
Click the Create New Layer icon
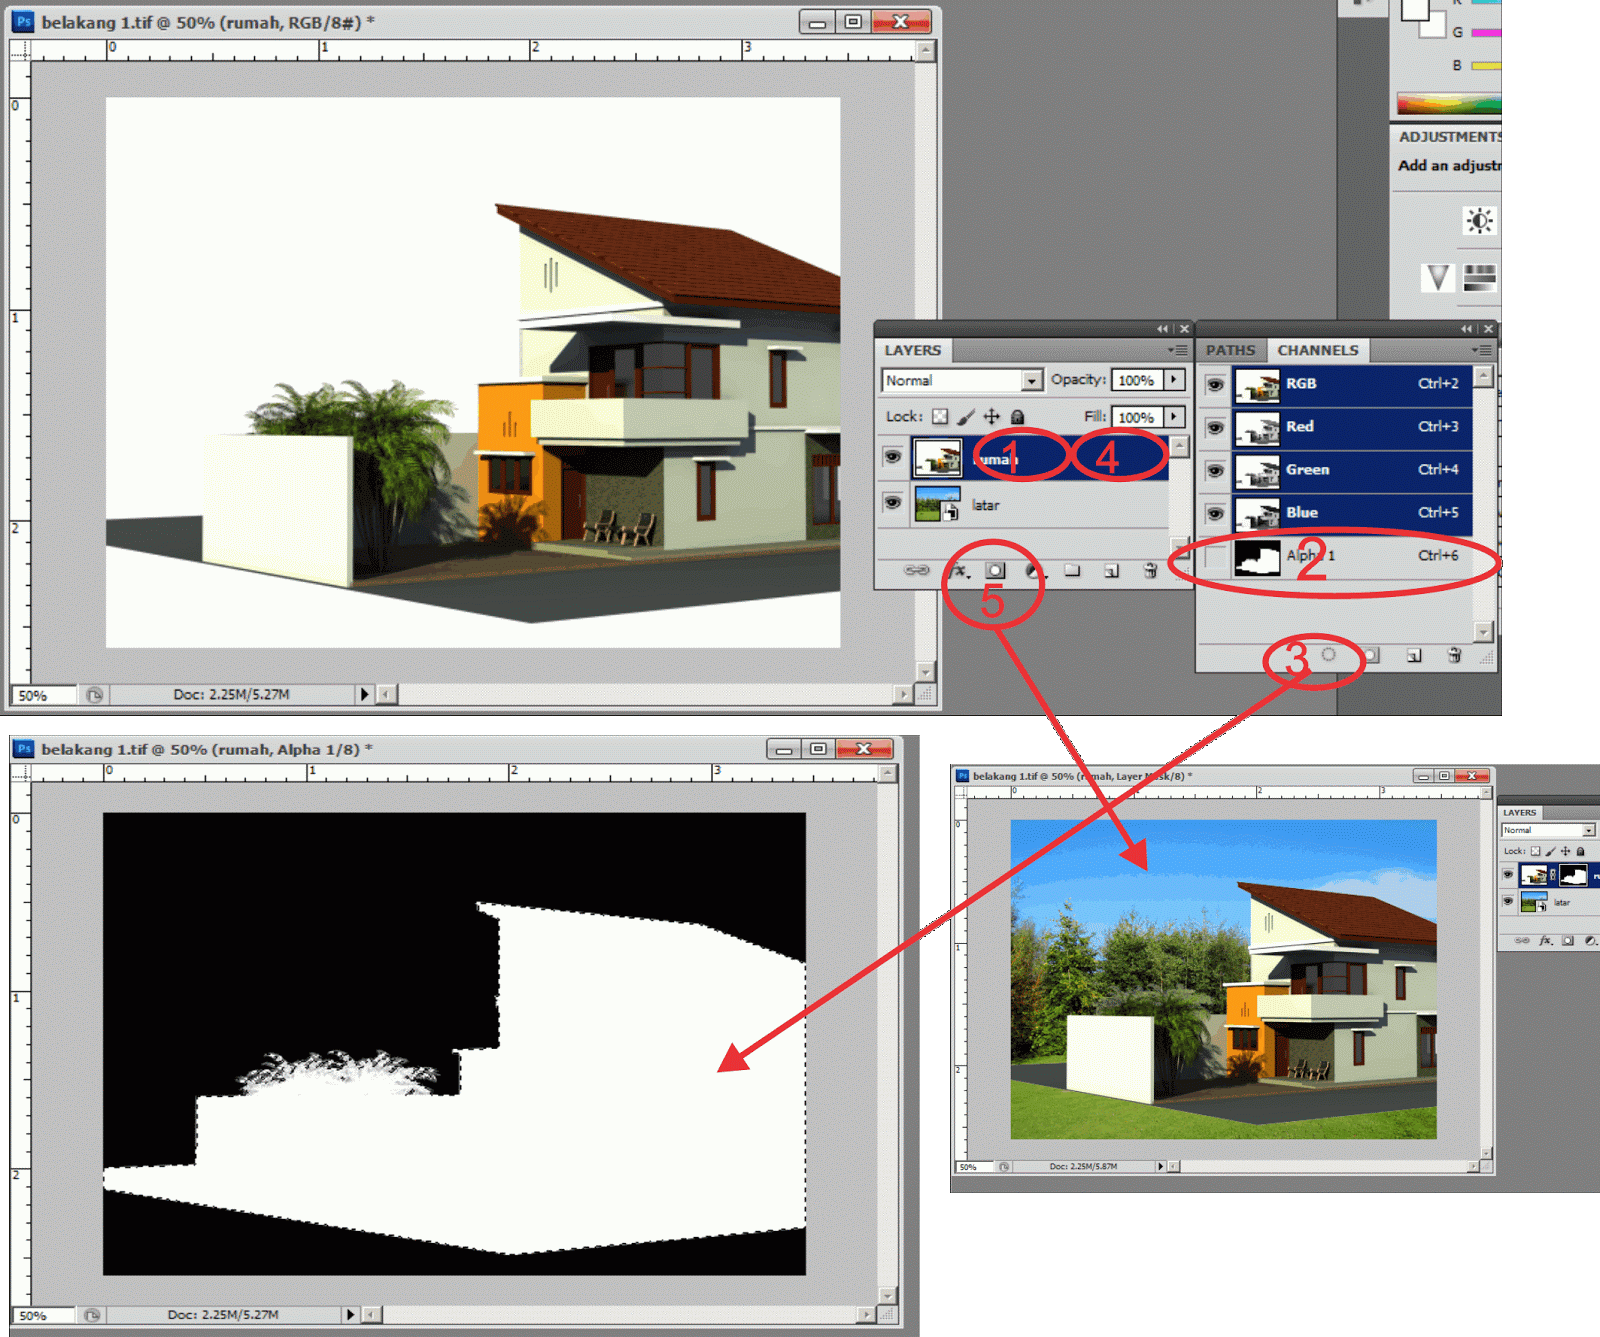tap(1110, 570)
